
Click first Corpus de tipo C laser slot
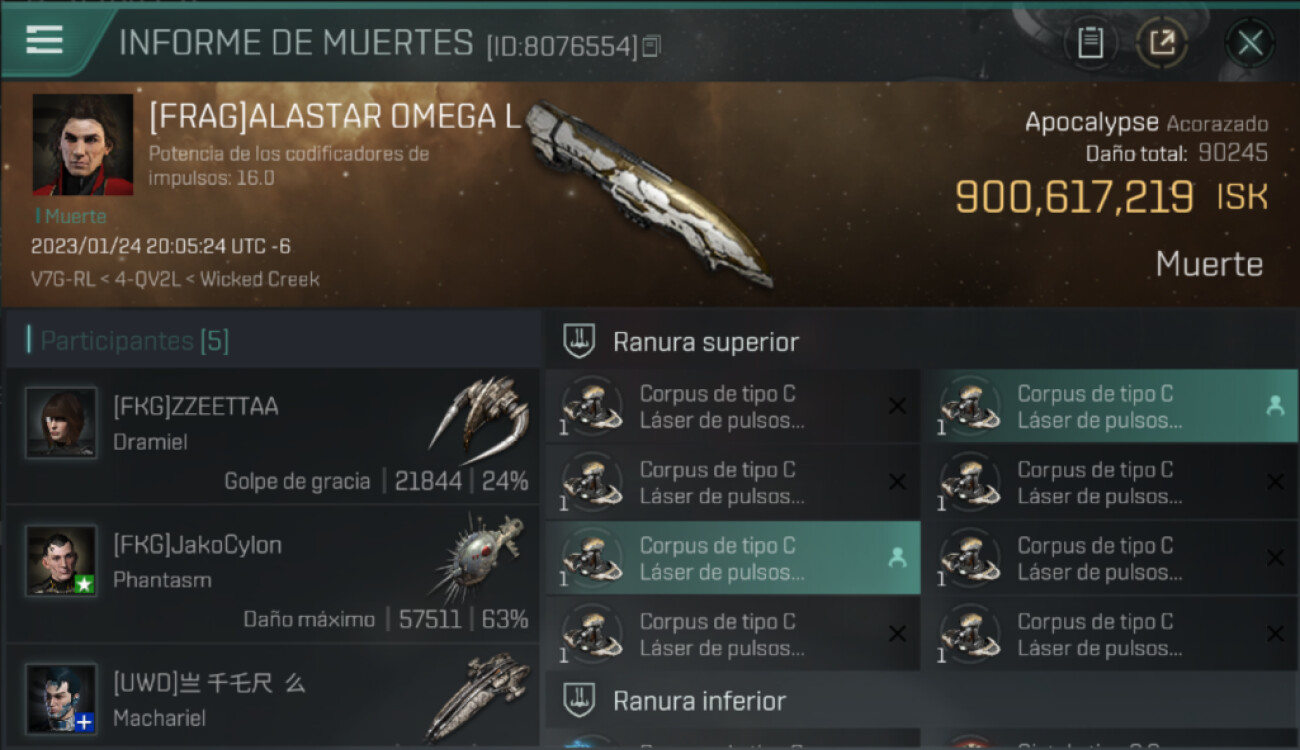(x=733, y=406)
